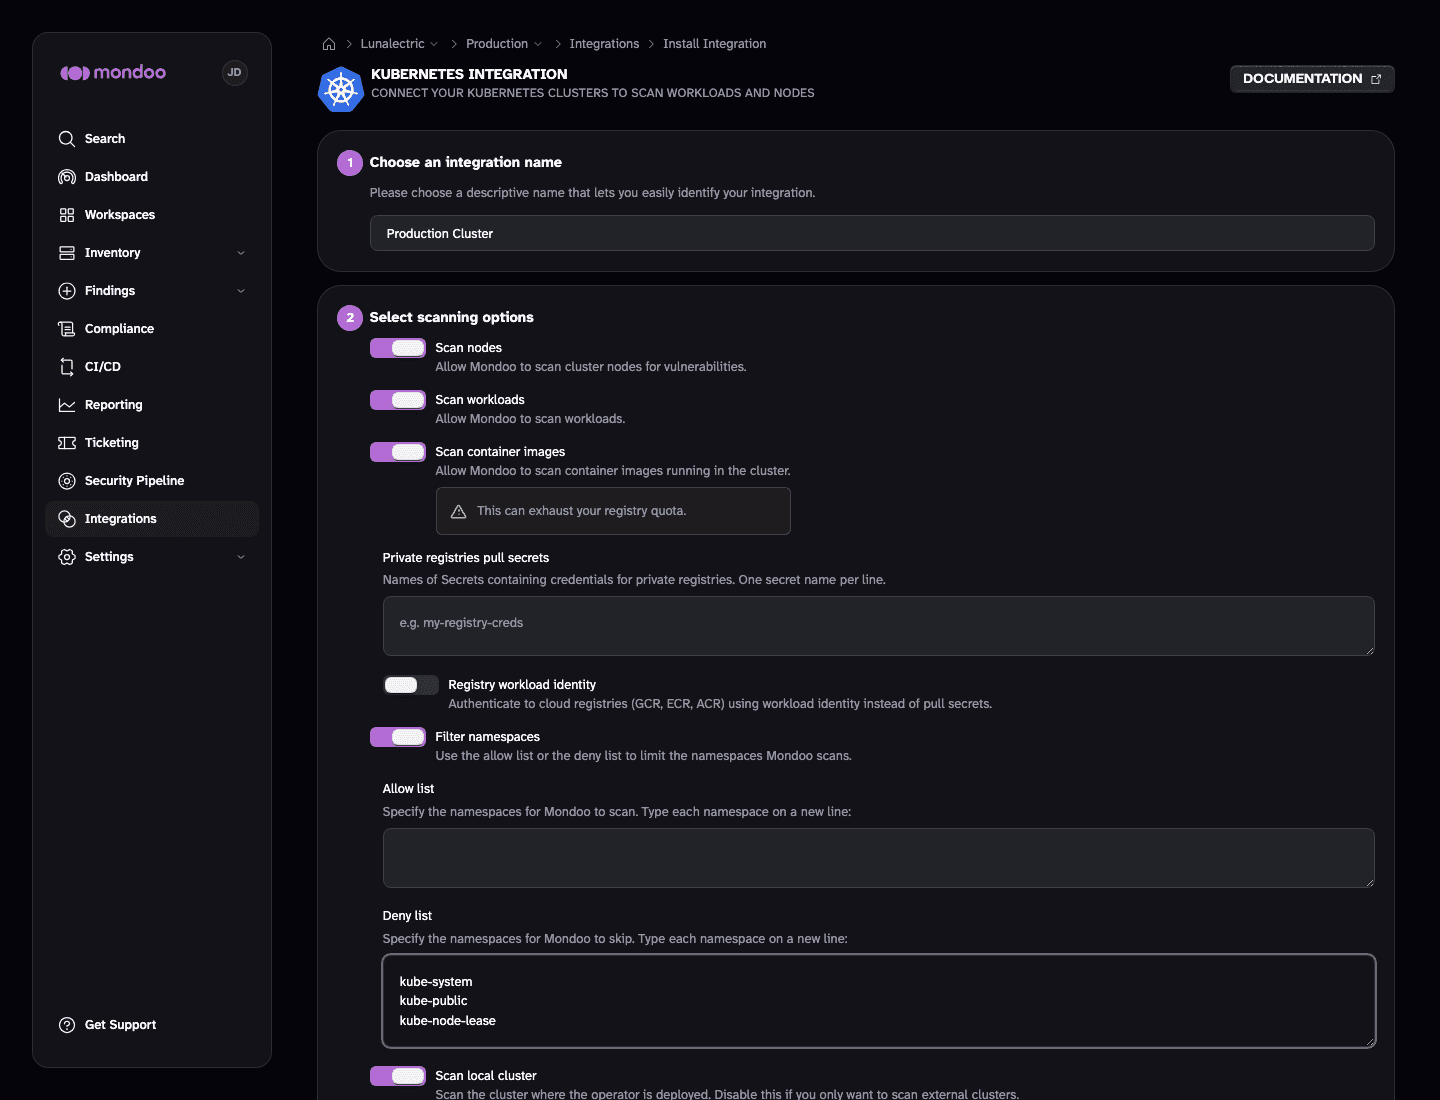Screen dimensions: 1440x1100
Task: Click 'Select scanning options' heading
Action: click(x=452, y=317)
